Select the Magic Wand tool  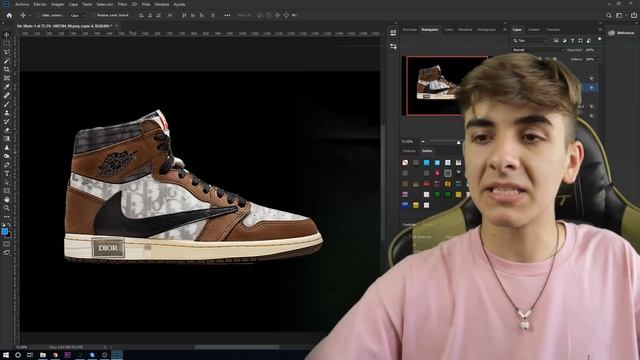[7, 61]
